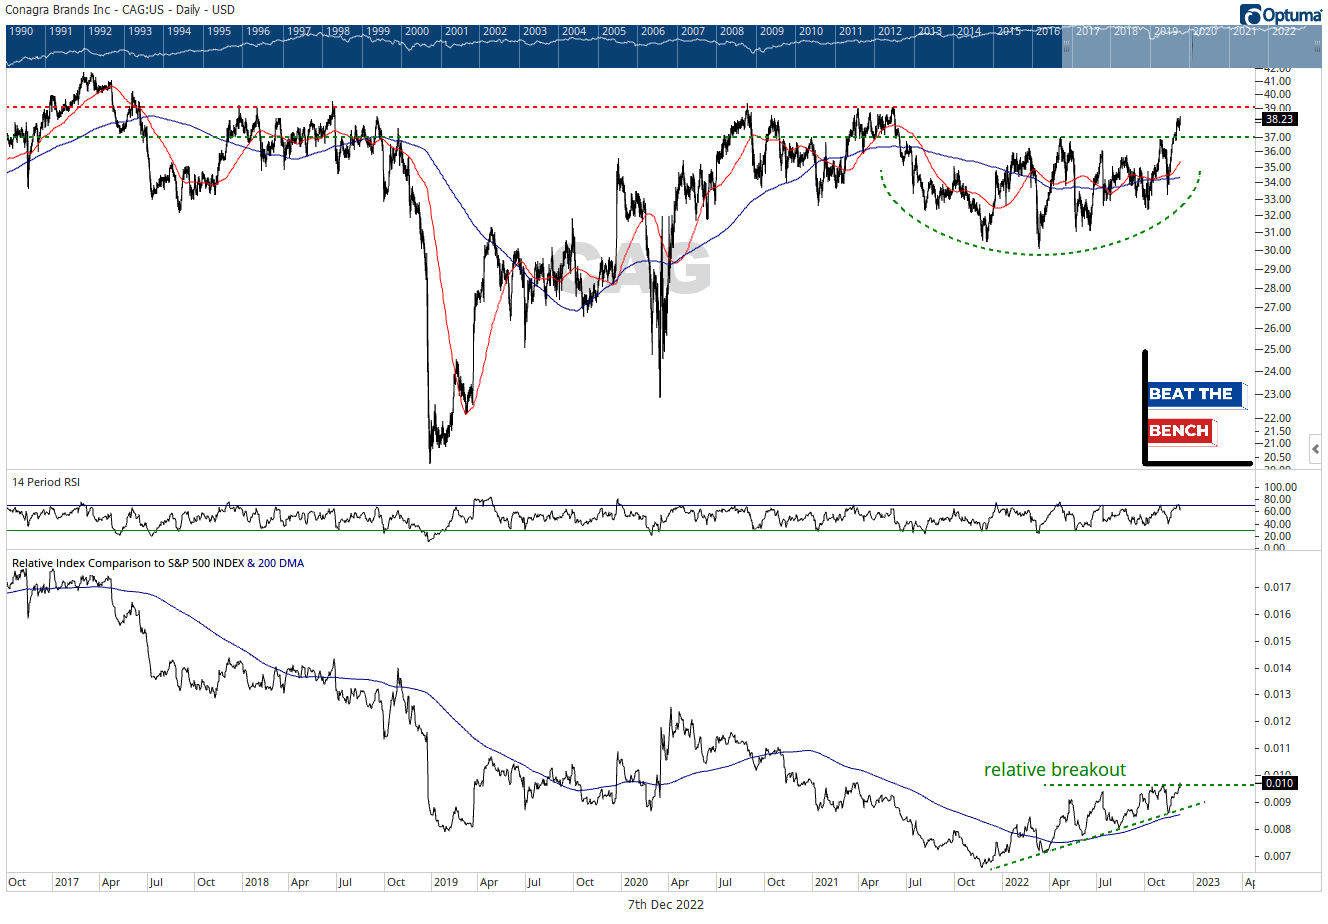Click the 2018 label on the date axis

(257, 882)
